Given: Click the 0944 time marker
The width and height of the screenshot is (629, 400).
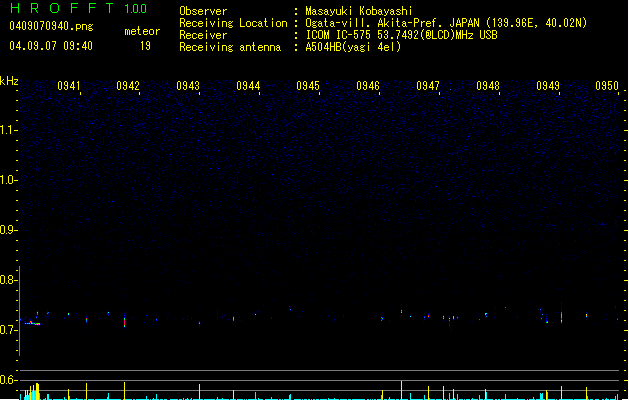Looking at the screenshot, I should pyautogui.click(x=248, y=86).
